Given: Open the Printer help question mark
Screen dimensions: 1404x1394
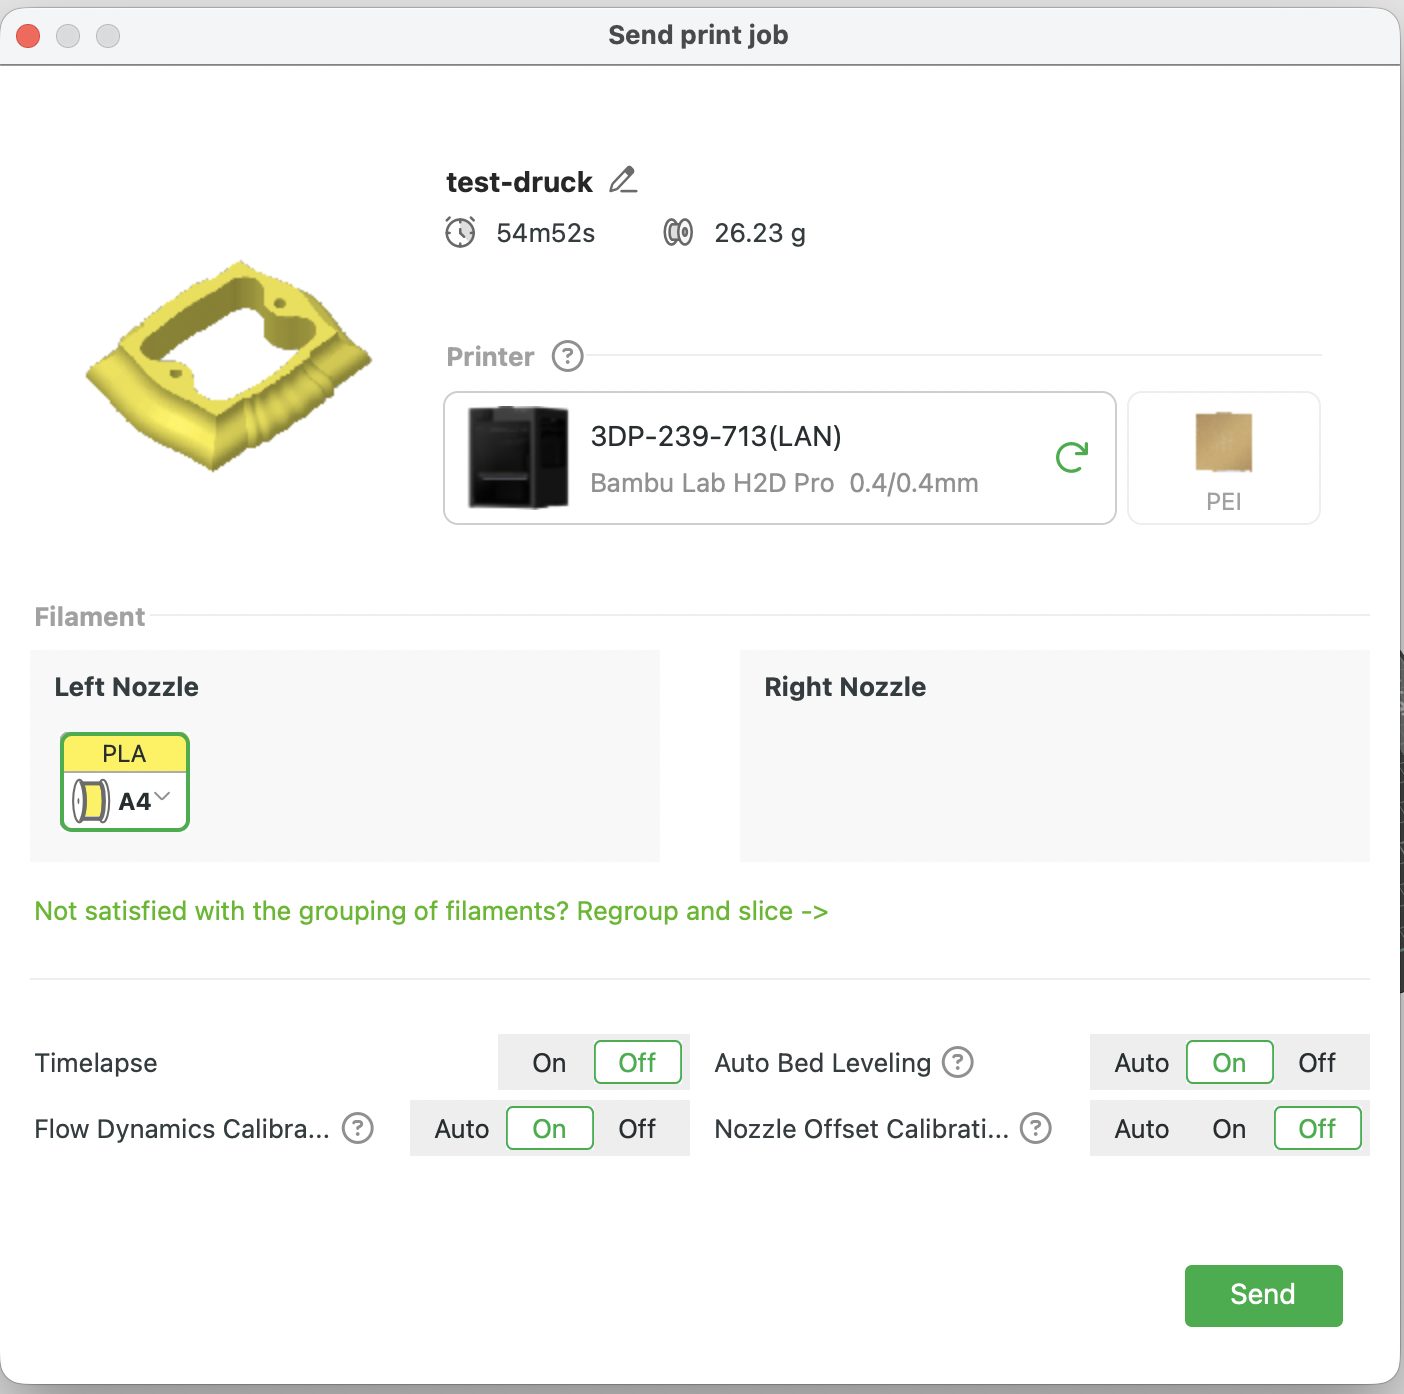Looking at the screenshot, I should [x=568, y=356].
